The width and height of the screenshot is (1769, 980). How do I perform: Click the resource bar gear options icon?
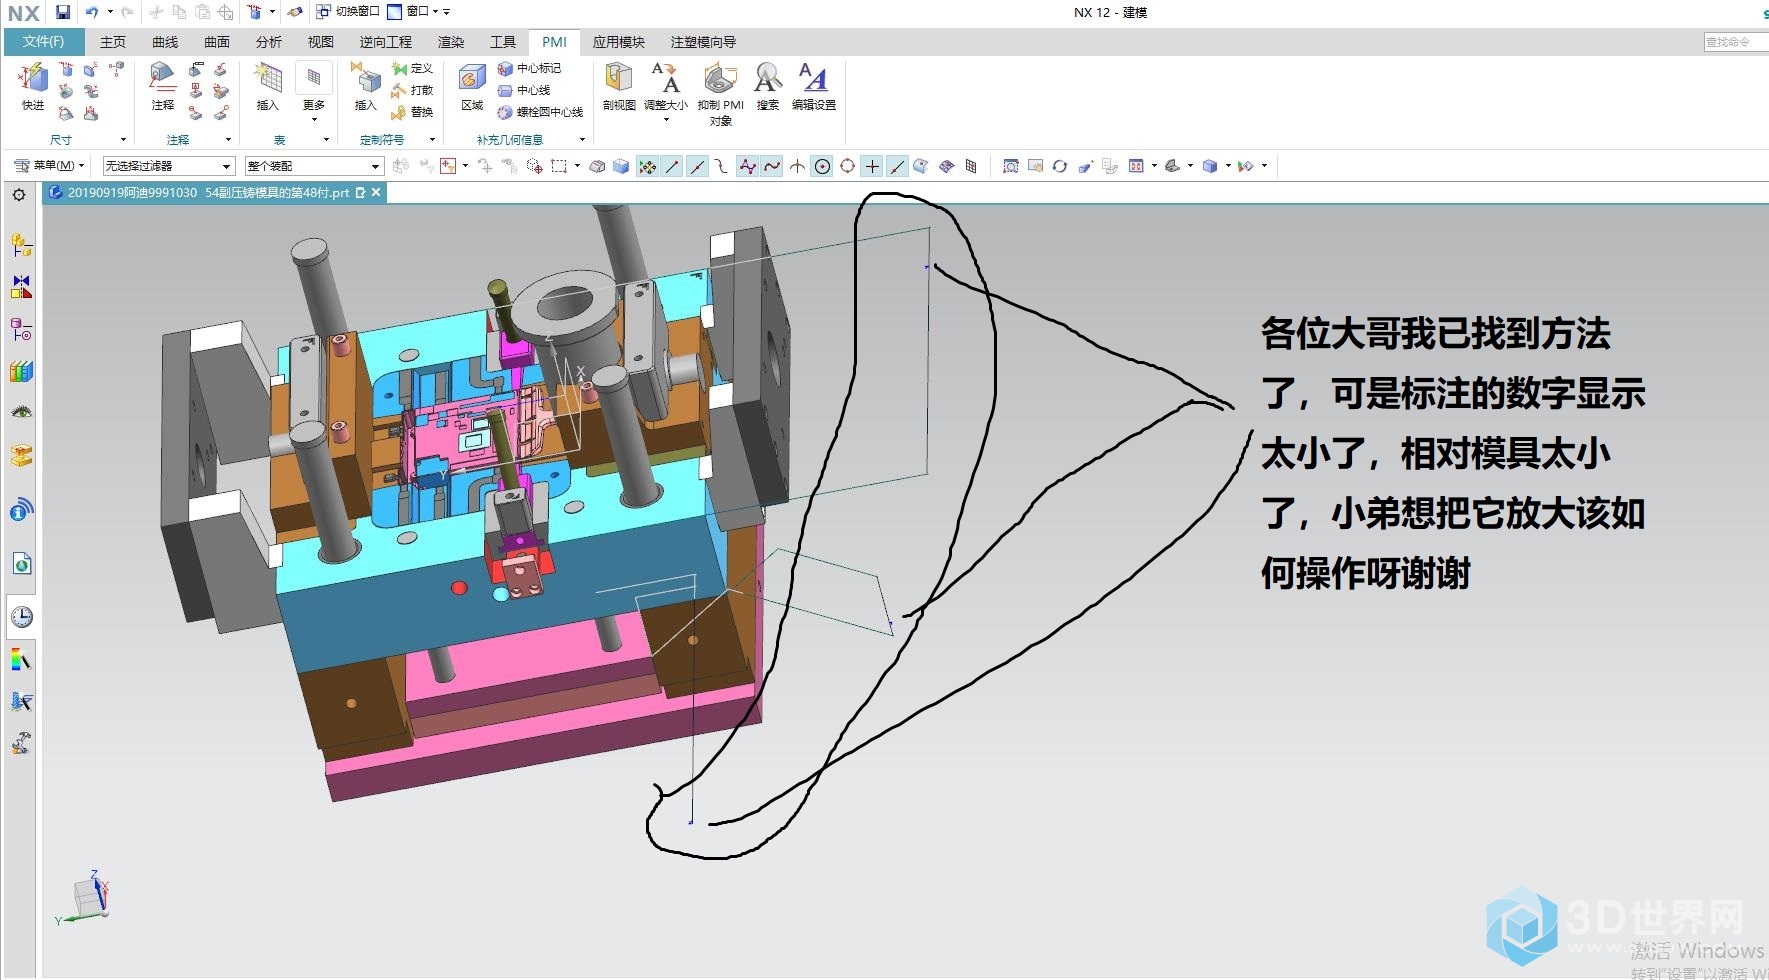tap(19, 195)
